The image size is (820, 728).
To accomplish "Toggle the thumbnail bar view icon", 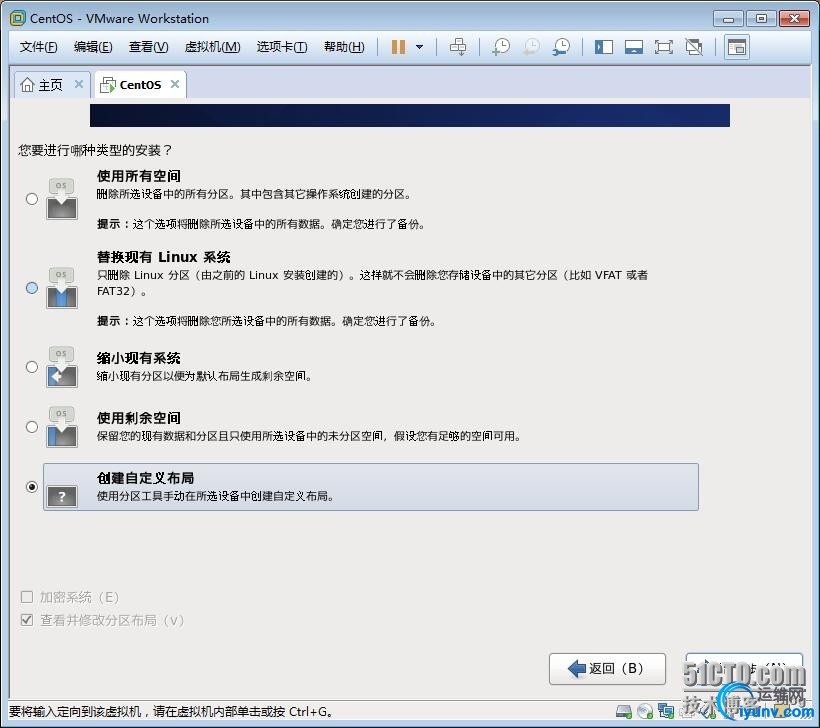I will [634, 47].
